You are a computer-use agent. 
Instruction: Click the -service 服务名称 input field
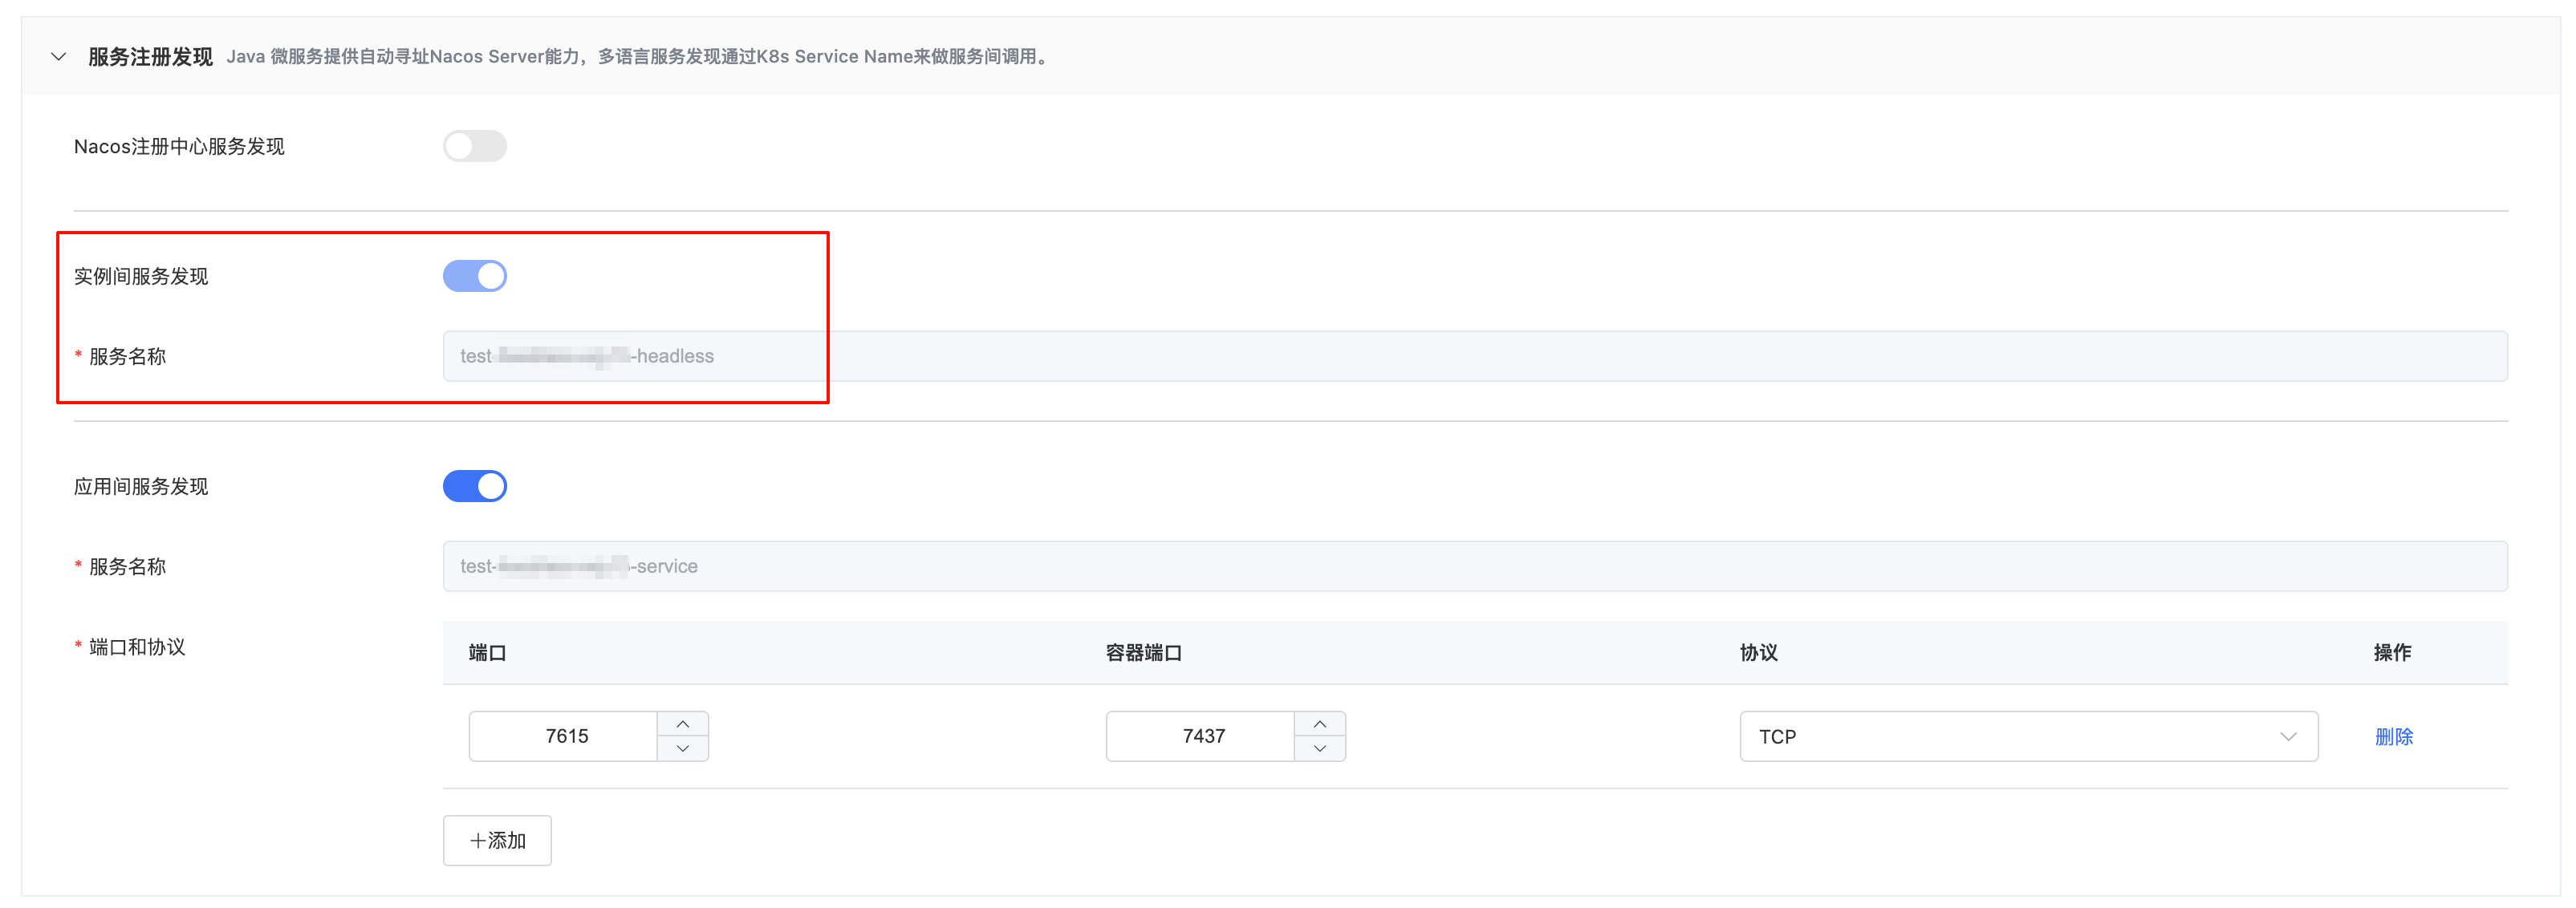tap(1474, 566)
